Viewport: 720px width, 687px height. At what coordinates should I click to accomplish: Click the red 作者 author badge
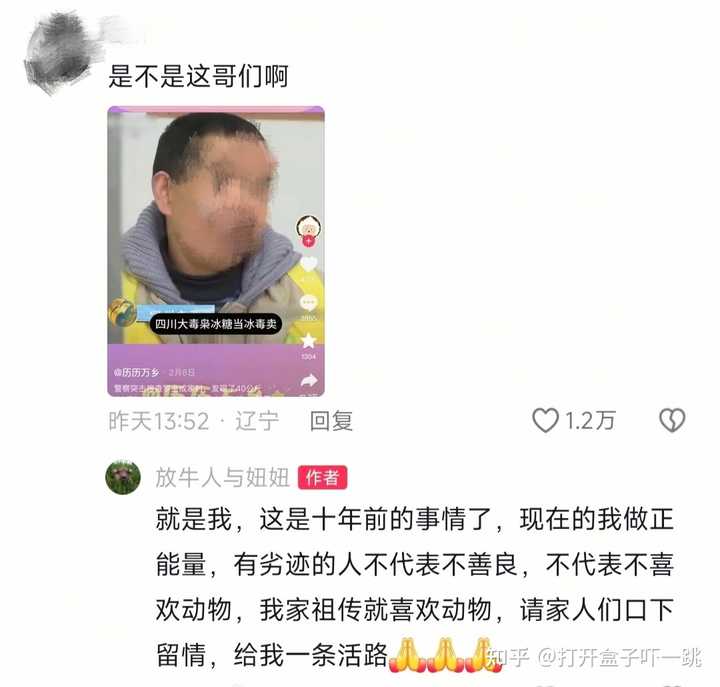[x=322, y=478]
